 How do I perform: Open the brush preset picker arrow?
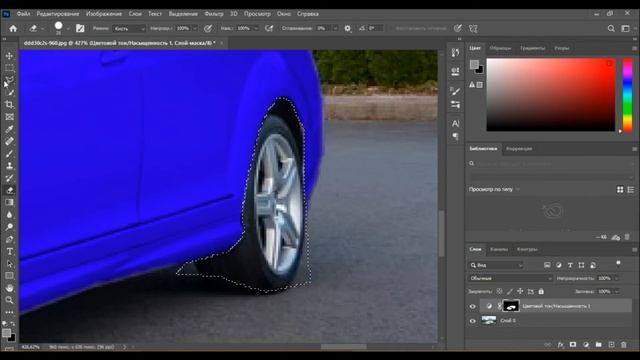coord(68,29)
